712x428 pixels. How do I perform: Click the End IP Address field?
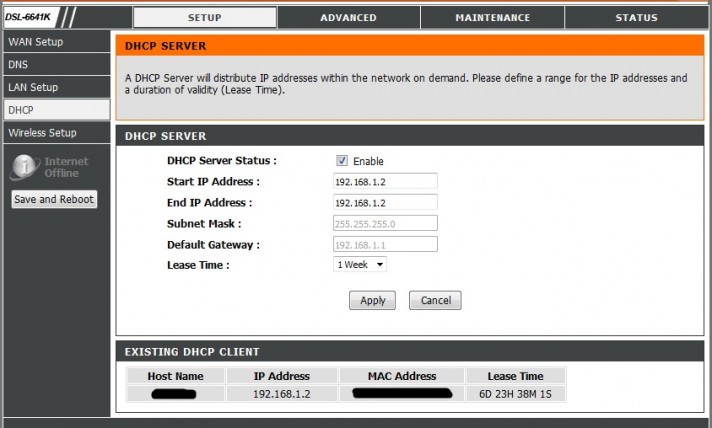click(x=385, y=202)
